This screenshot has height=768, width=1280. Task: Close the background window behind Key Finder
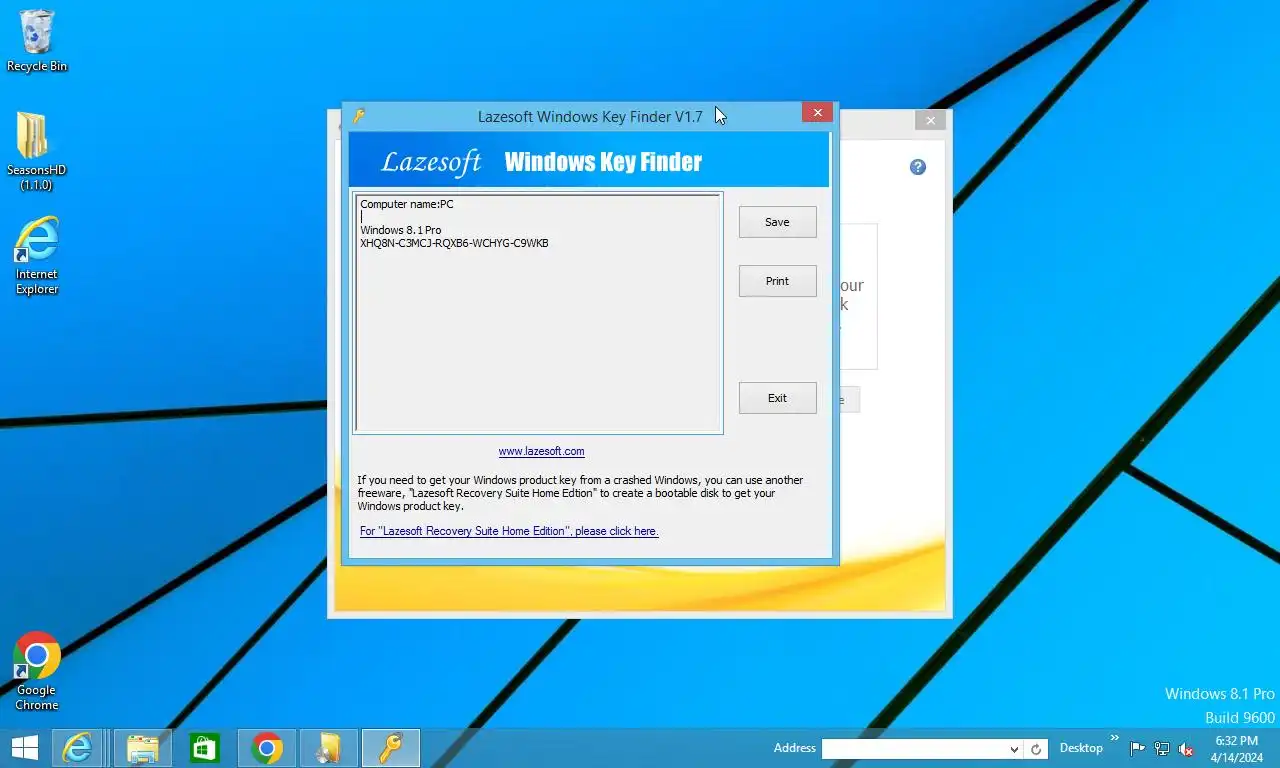[930, 120]
